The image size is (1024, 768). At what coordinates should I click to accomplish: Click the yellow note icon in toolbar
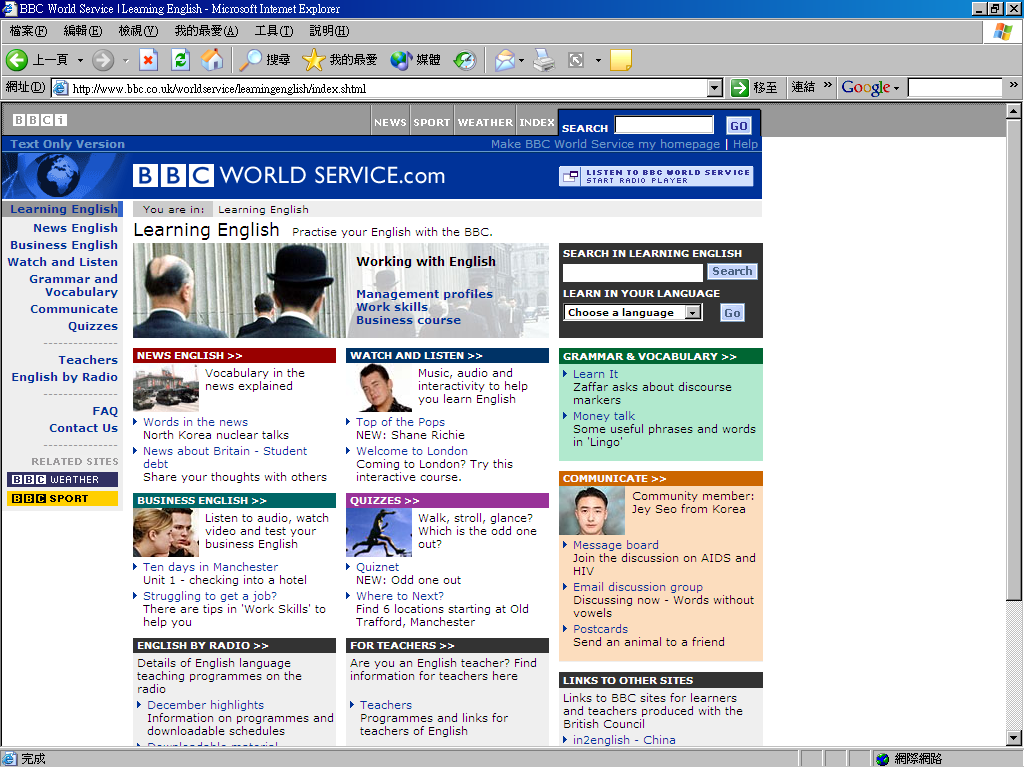point(620,60)
